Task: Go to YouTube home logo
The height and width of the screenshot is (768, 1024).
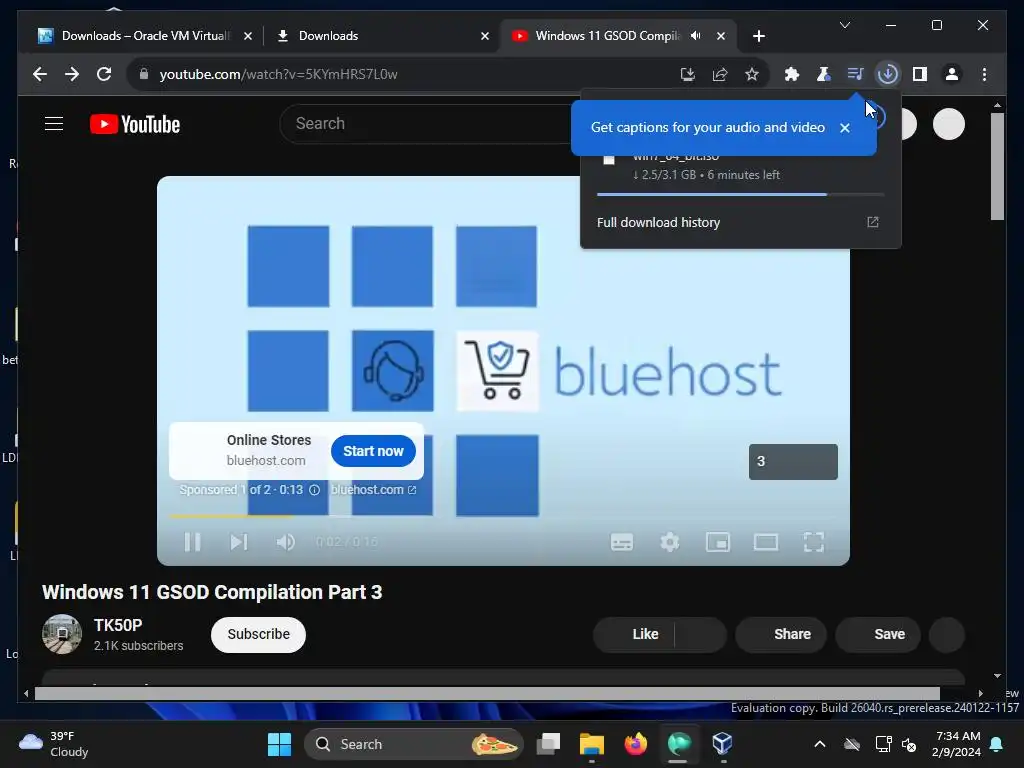Action: click(x=135, y=124)
